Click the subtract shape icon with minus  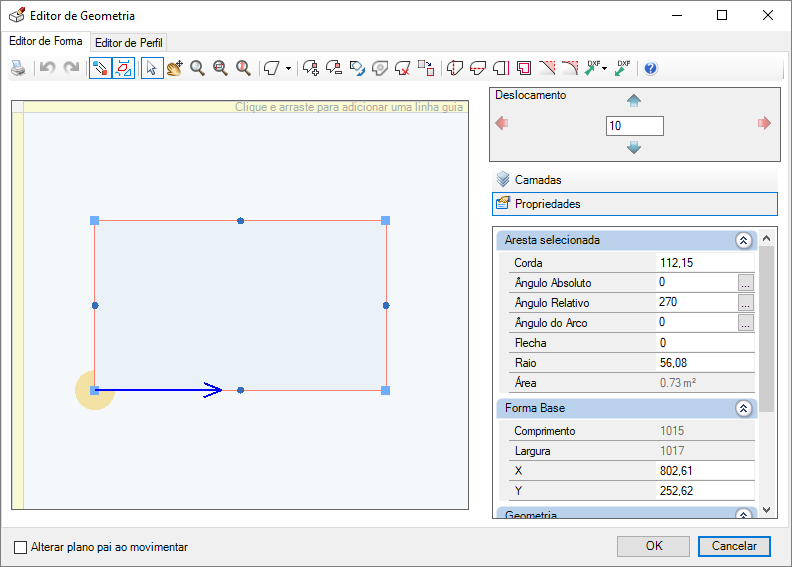point(334,68)
